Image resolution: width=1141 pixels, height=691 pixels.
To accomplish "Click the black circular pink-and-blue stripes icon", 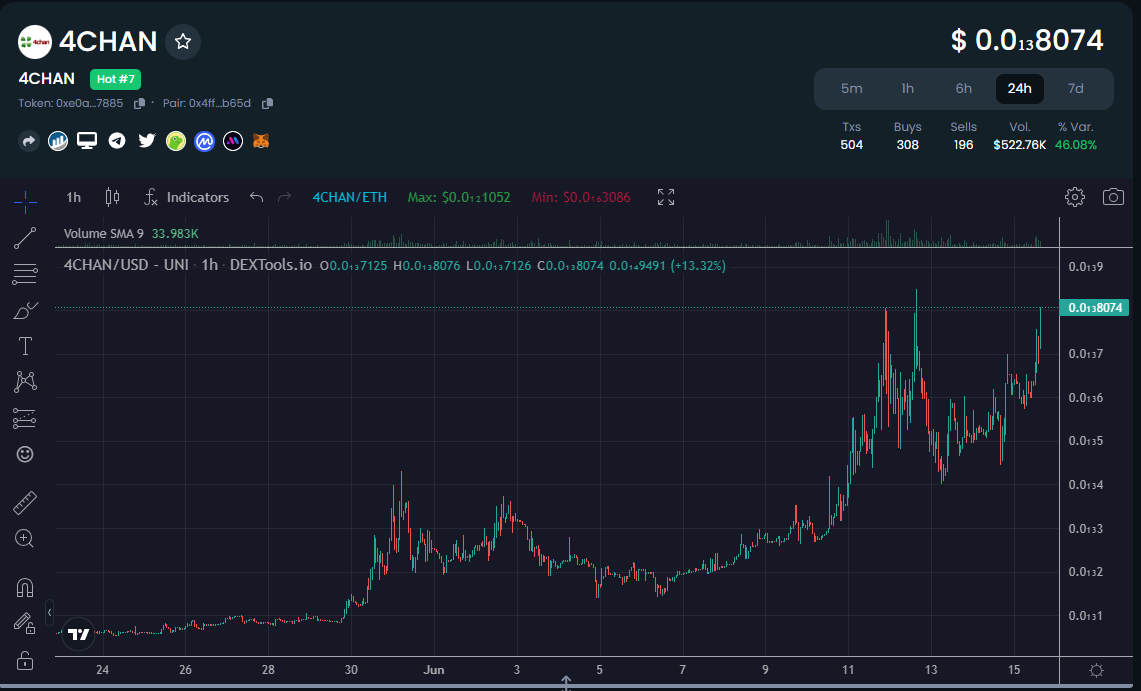I will click(233, 141).
